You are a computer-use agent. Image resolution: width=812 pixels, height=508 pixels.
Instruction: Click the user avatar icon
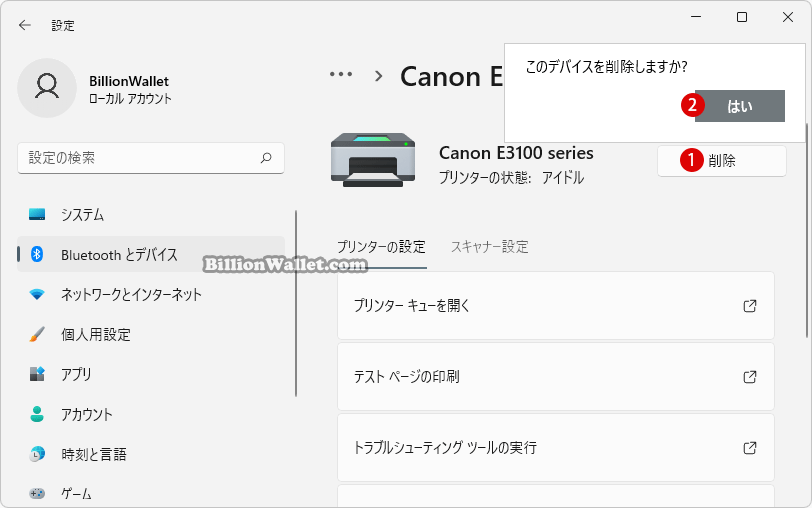(47, 88)
